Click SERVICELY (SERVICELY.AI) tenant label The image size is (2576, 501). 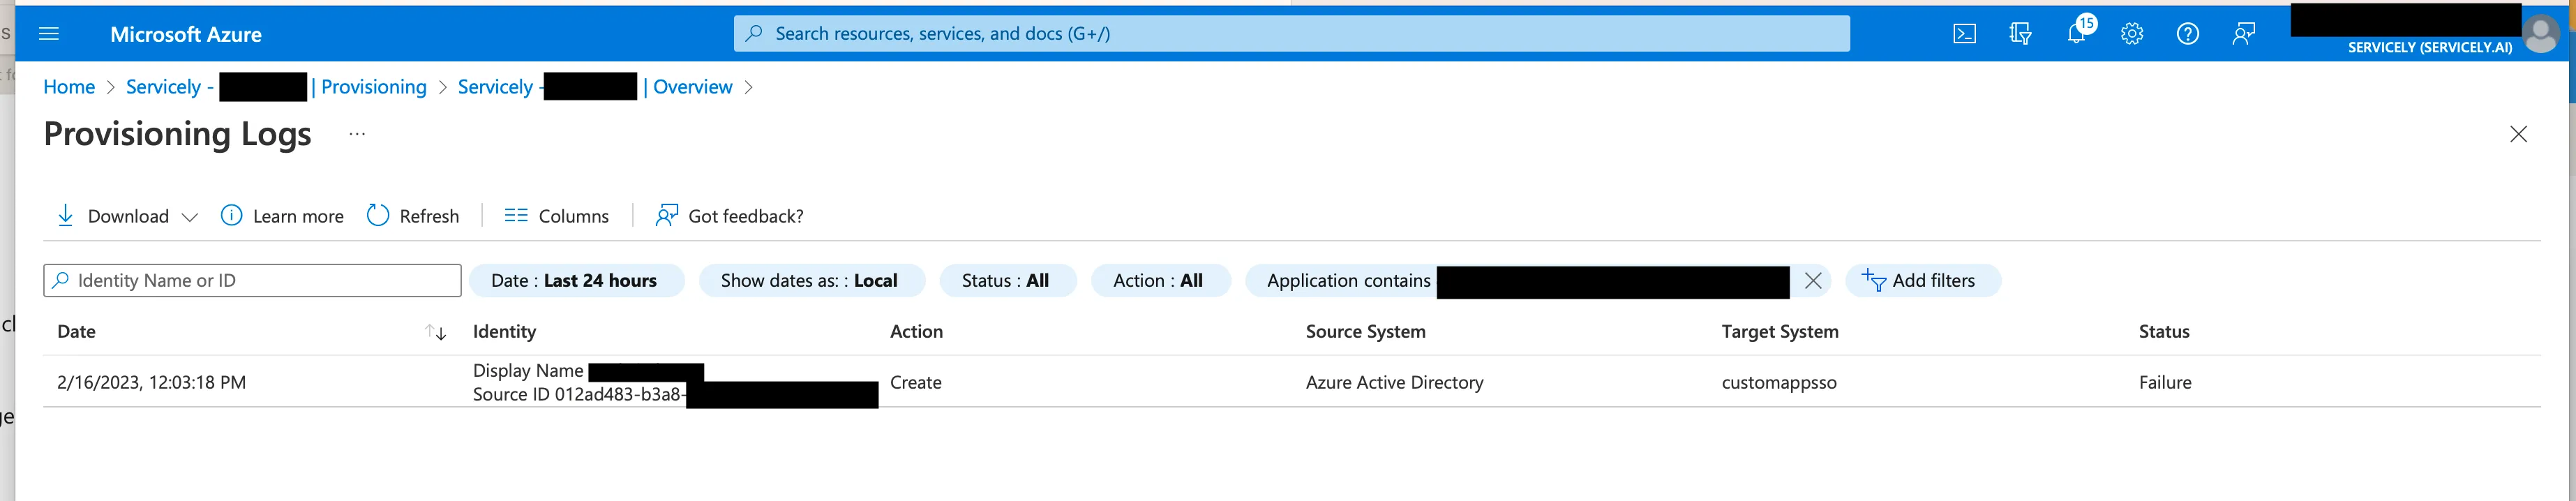[2429, 47]
